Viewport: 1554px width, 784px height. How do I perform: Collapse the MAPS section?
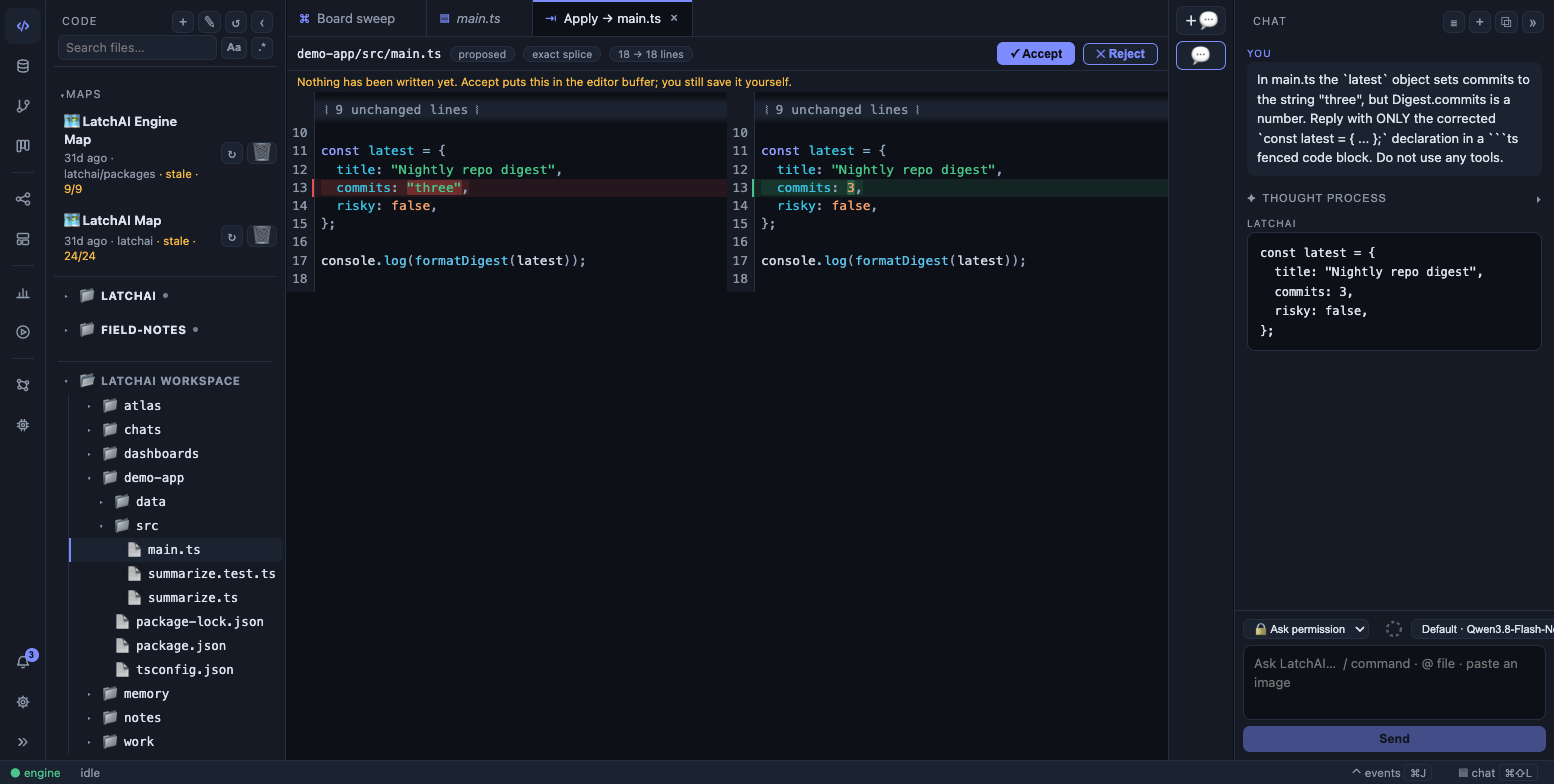pos(81,94)
